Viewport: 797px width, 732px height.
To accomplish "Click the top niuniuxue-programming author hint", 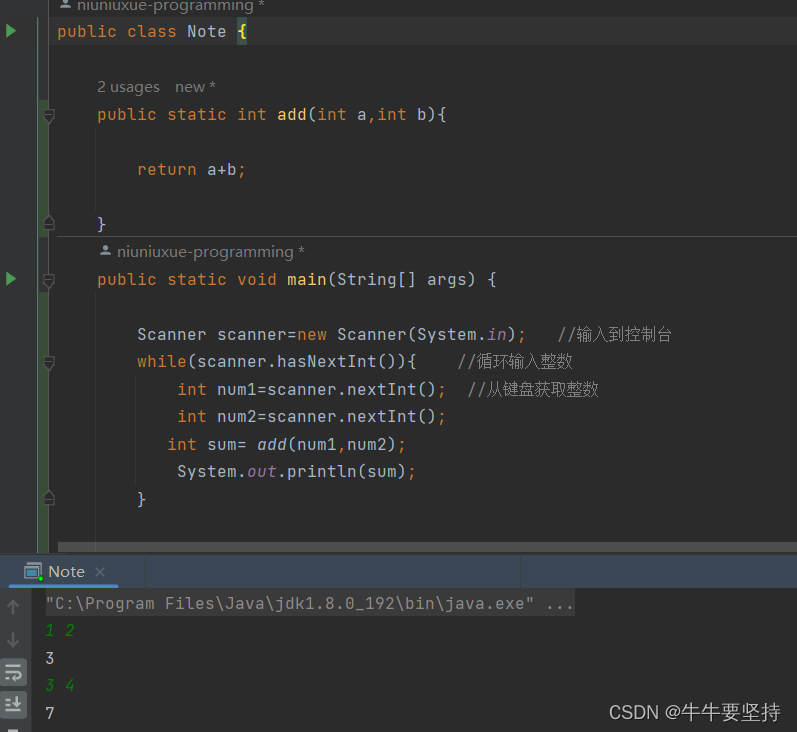I will (162, 6).
